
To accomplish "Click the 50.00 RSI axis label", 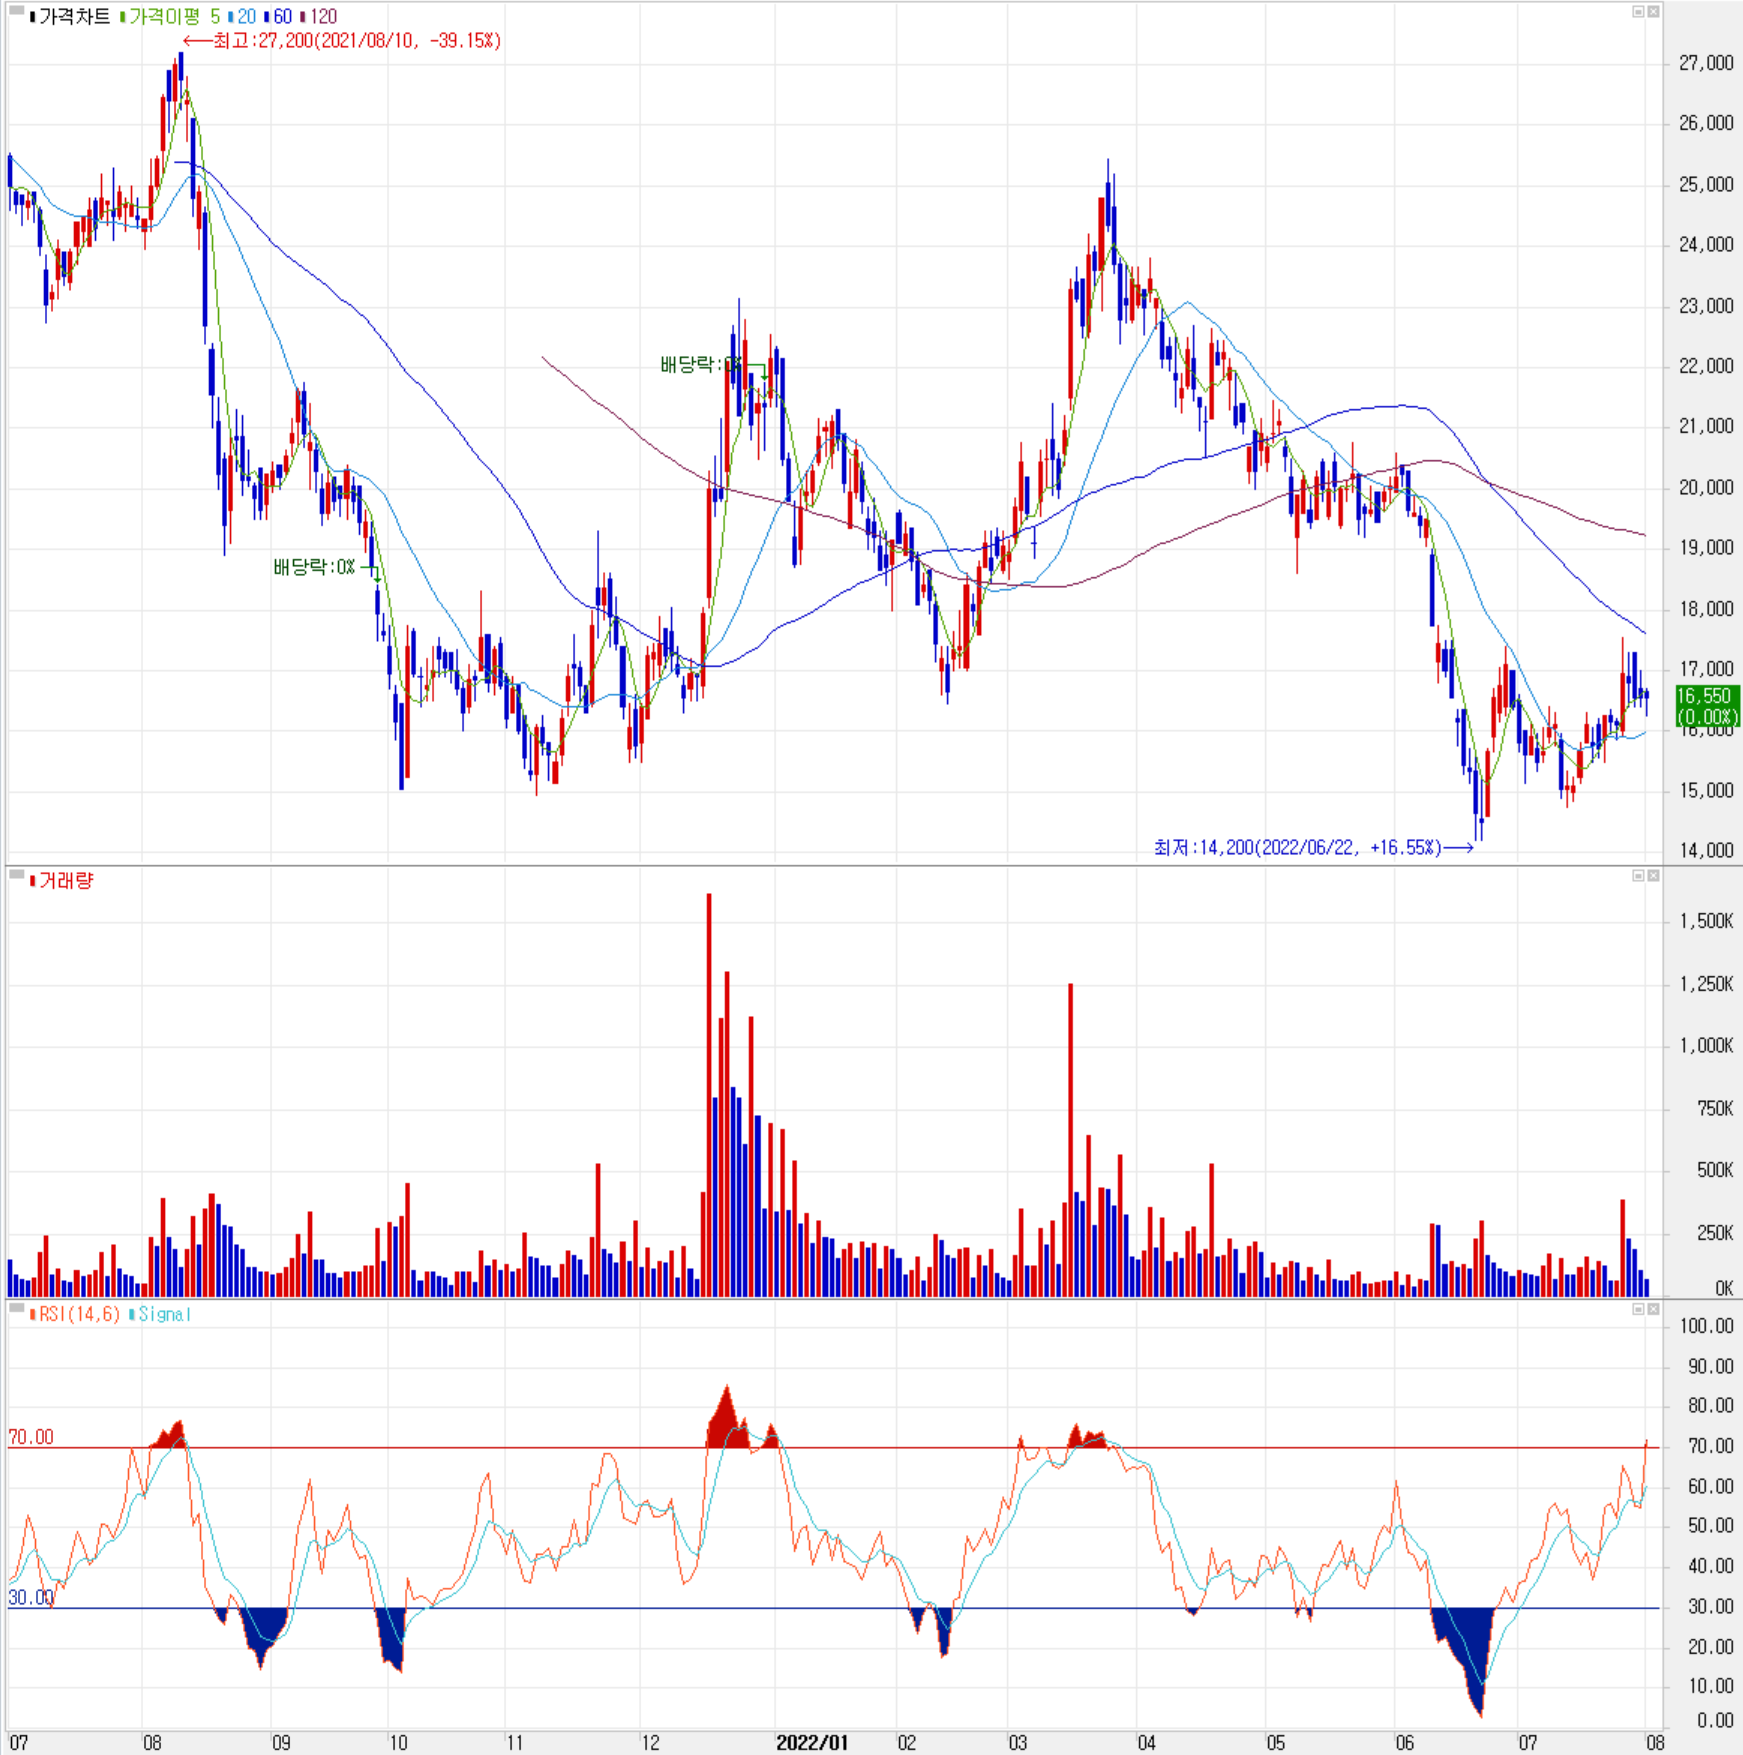I will pos(1711,1525).
